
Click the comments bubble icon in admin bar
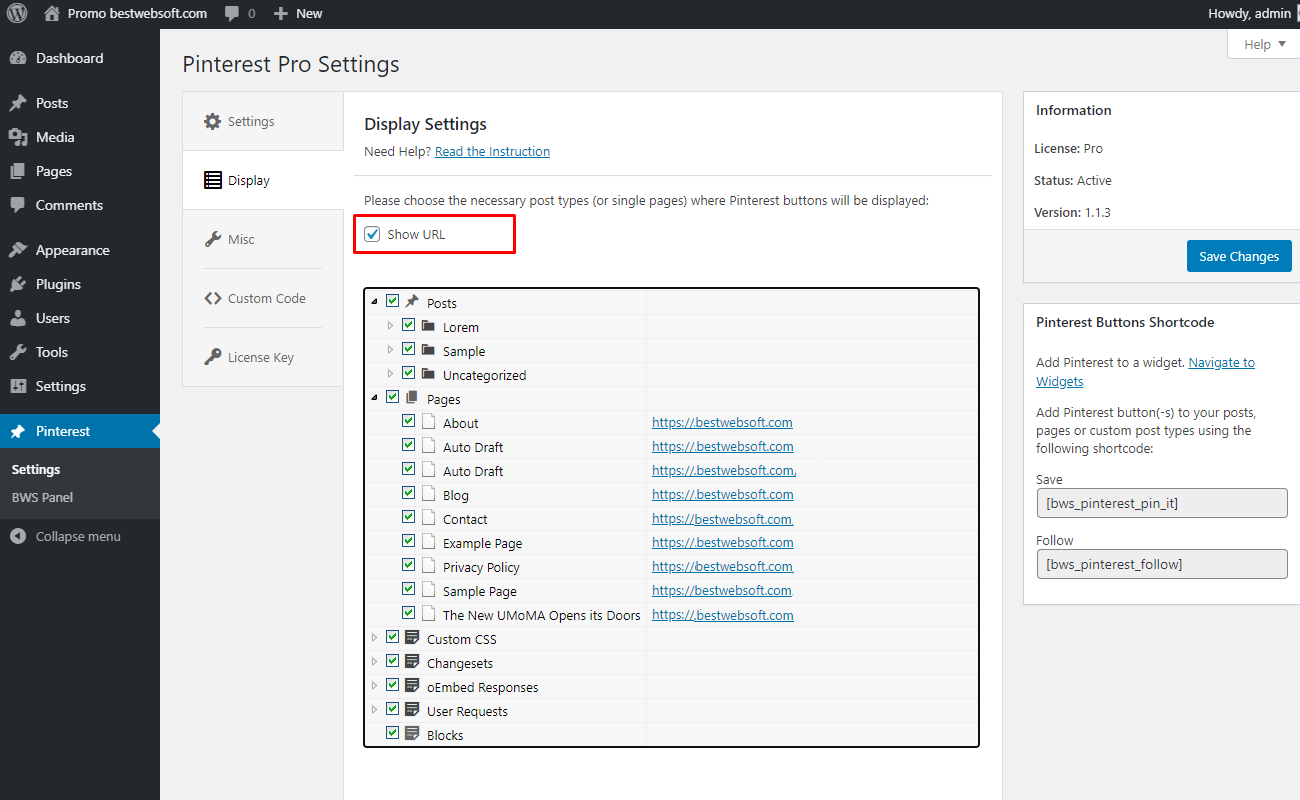232,14
